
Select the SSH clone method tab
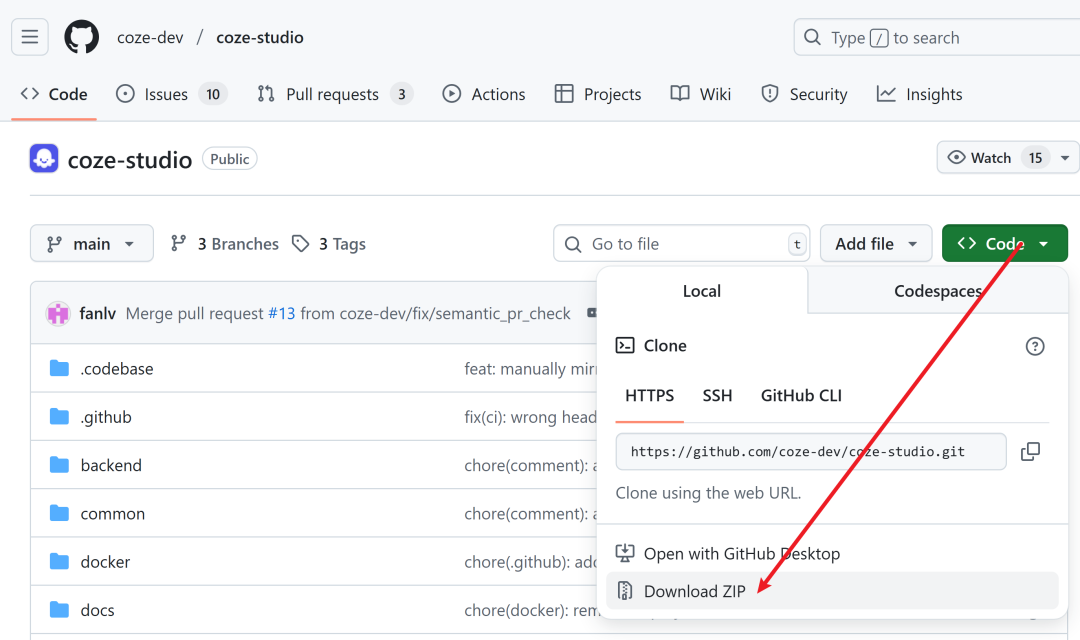717,395
